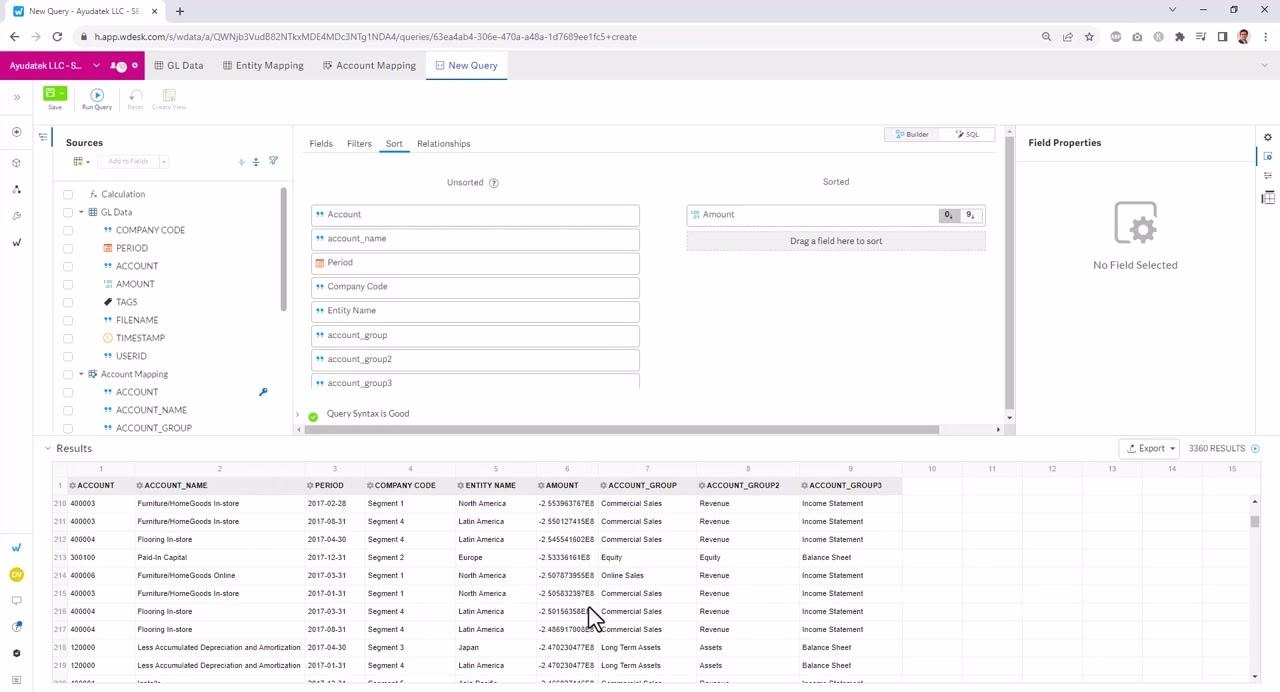Check the USERID field checkbox
This screenshot has height=692, width=1280.
(x=68, y=356)
